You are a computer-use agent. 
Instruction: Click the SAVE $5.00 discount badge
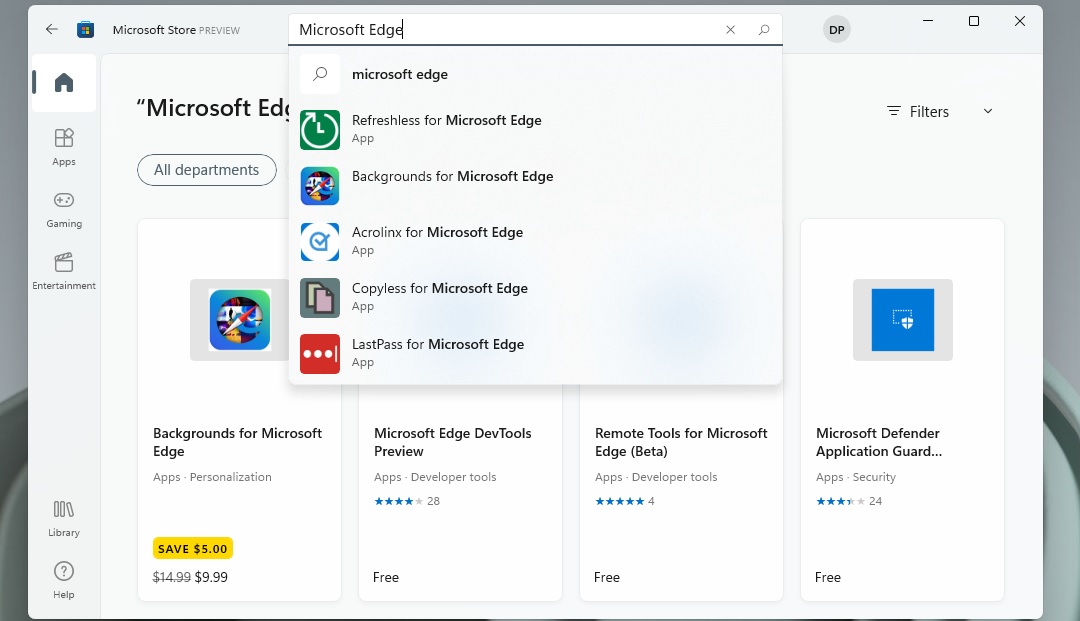pos(192,548)
